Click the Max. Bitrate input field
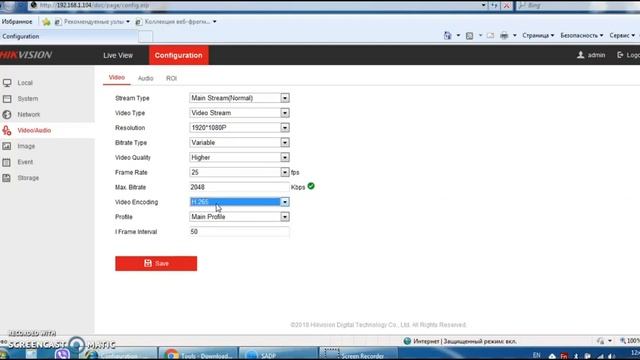The image size is (640, 360). tap(240, 187)
